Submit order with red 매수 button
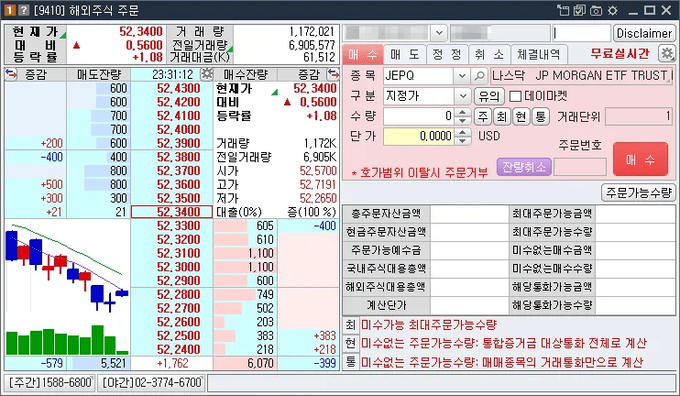680x396 pixels. point(640,159)
